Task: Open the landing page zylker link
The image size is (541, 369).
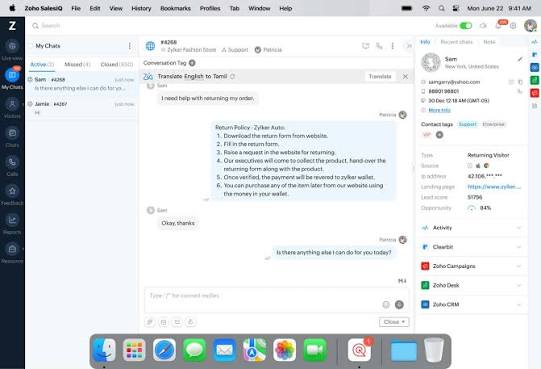Action: coord(494,187)
